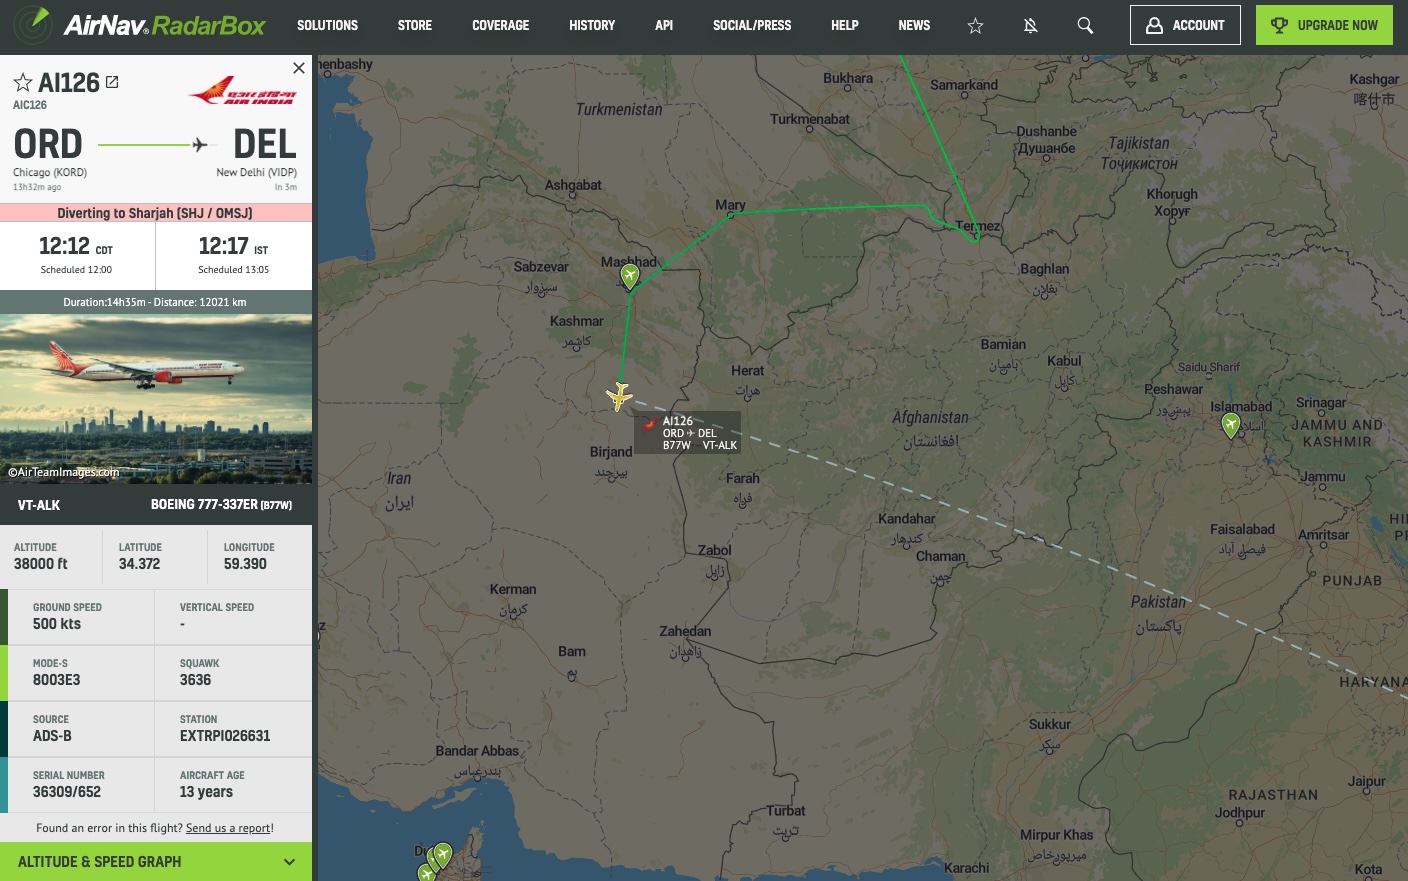This screenshot has height=881, width=1408.
Task: Click the Account button
Action: [x=1185, y=25]
